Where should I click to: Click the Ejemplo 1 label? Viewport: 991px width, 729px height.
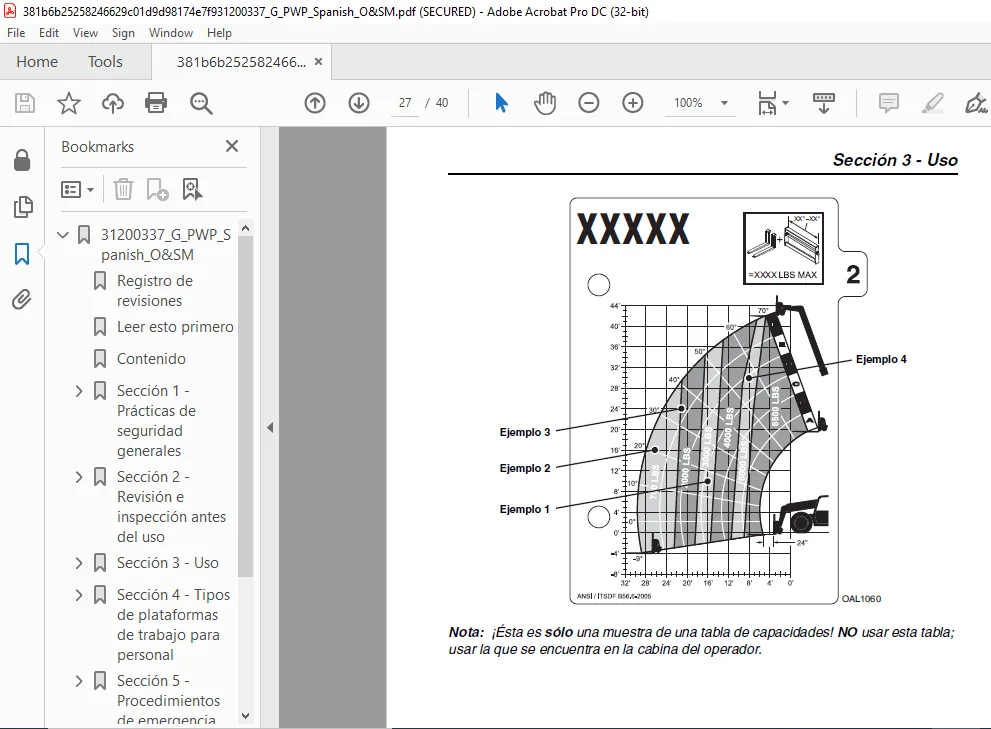point(525,509)
